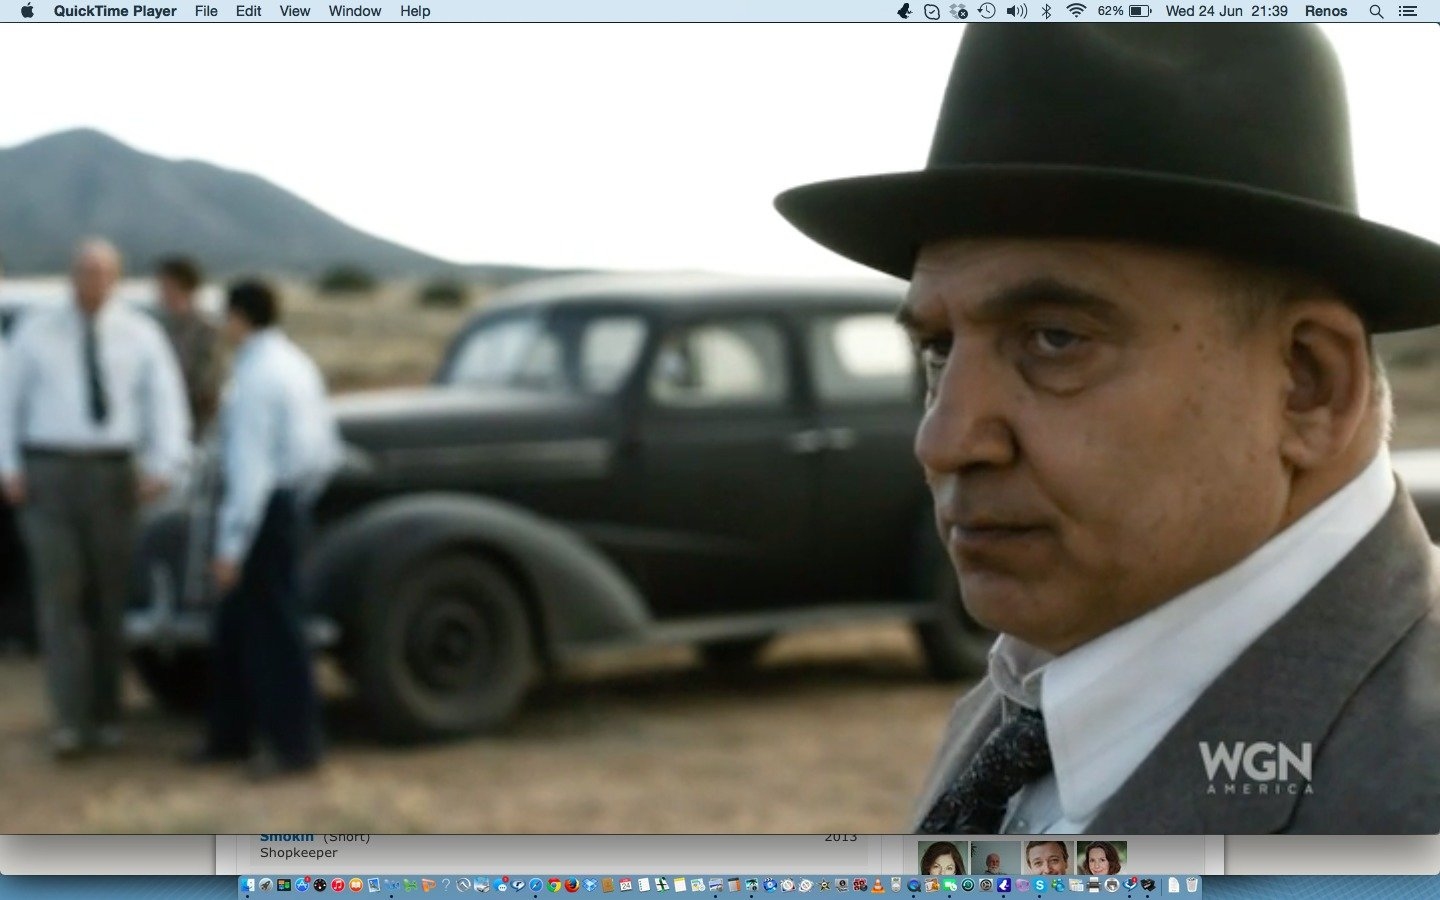Click the Bluetooth menu bar icon
The image size is (1440, 900).
1047,11
